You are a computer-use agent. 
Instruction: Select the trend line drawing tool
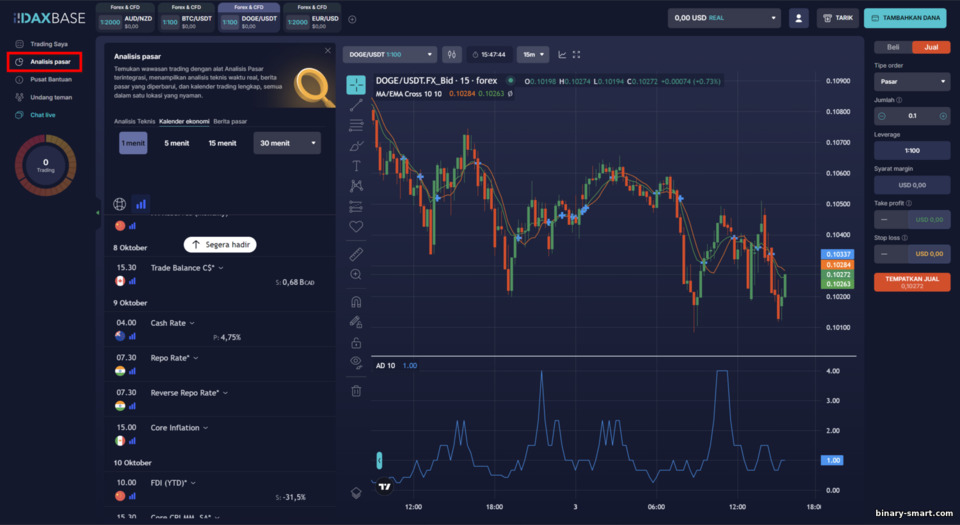(356, 105)
